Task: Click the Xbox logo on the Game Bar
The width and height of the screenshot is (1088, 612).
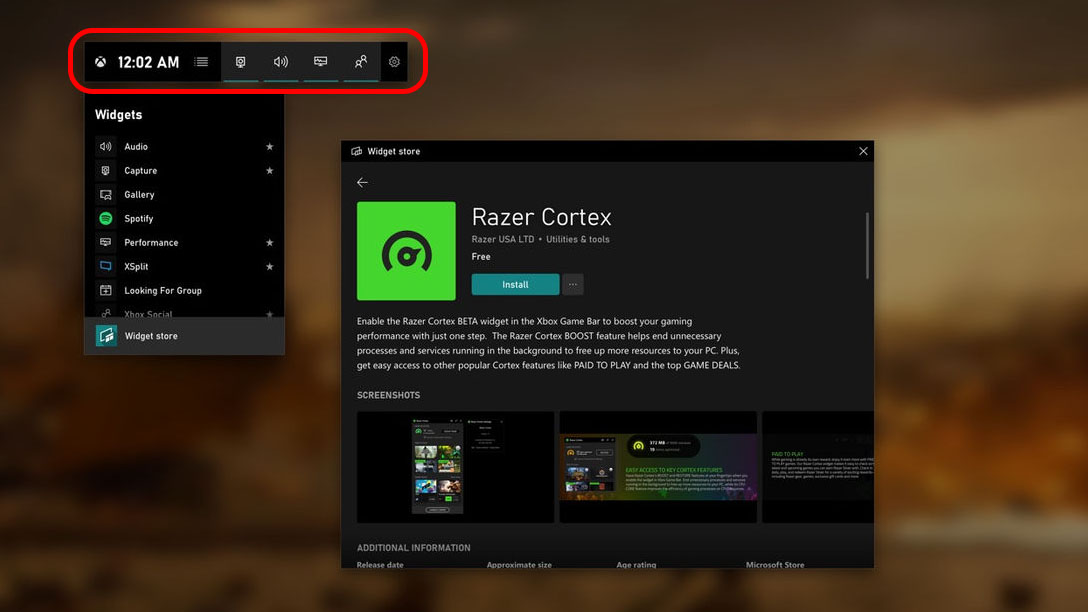Action: tap(100, 61)
